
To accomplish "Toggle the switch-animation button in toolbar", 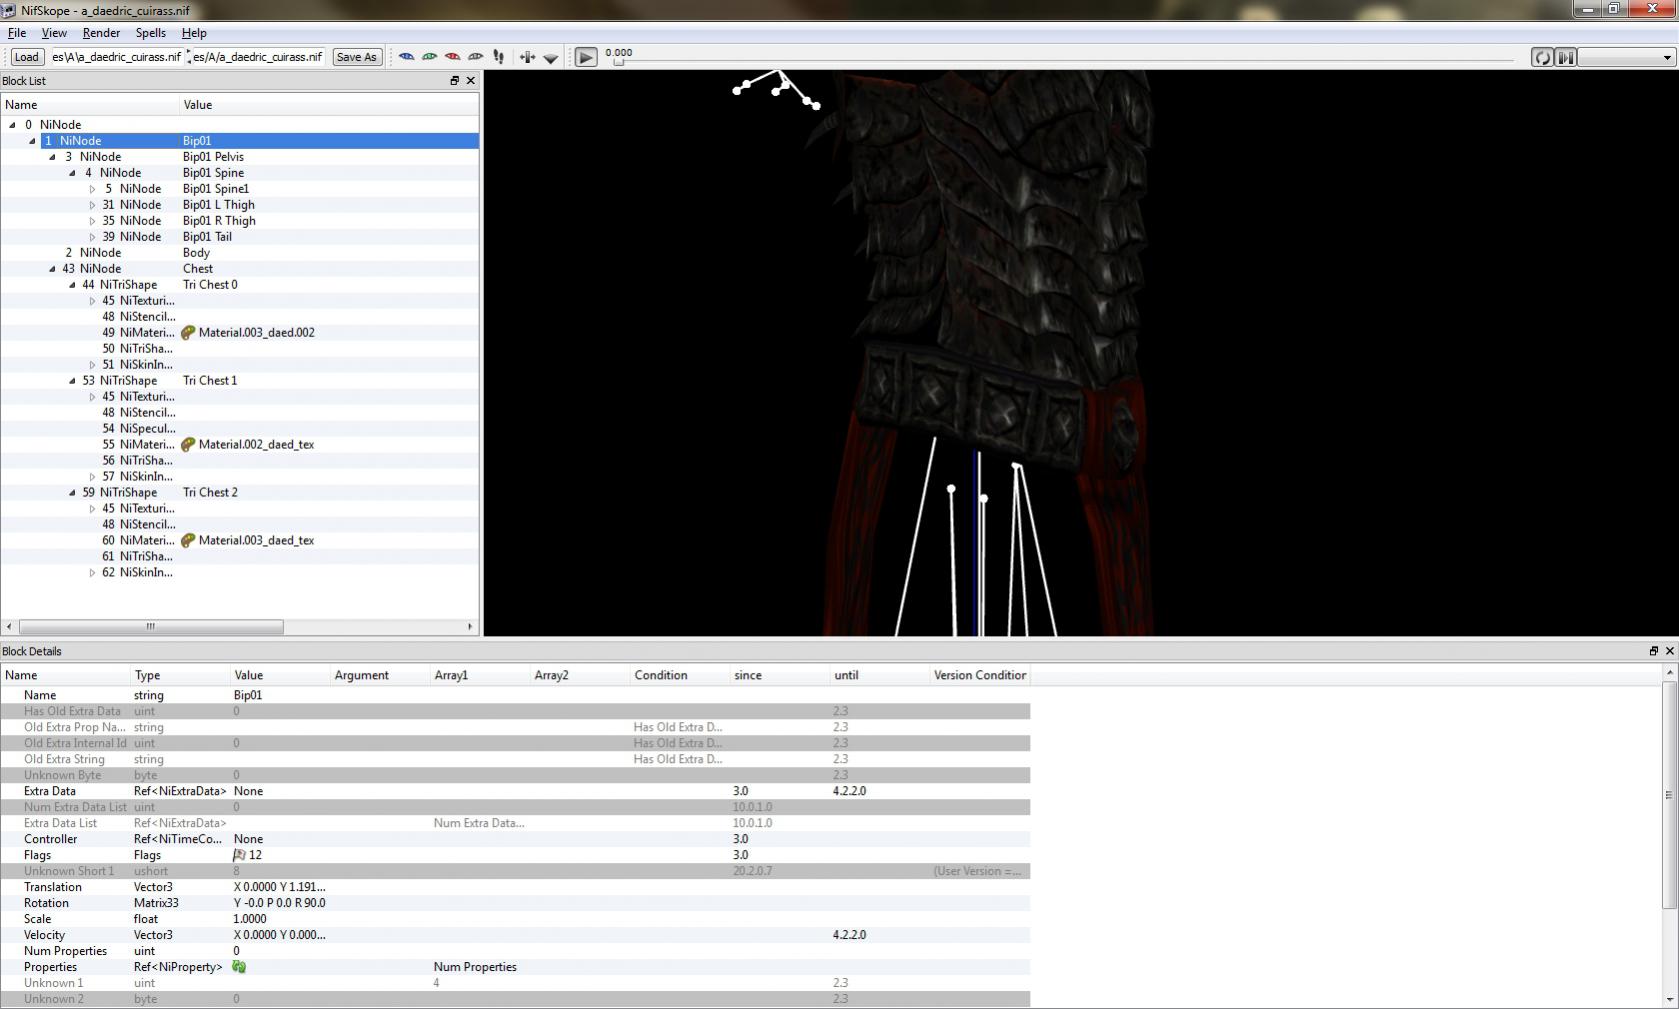I will [1566, 57].
